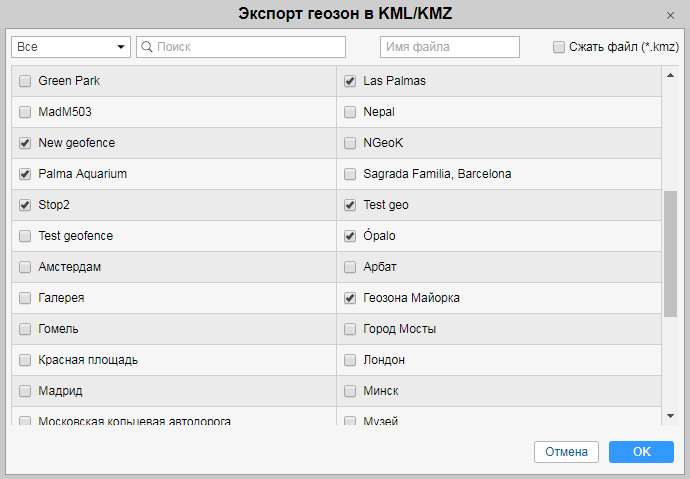This screenshot has height=479, width=690.
Task: Enable the 'Сжать файл (*.kmz)' checkbox
Action: click(x=559, y=47)
